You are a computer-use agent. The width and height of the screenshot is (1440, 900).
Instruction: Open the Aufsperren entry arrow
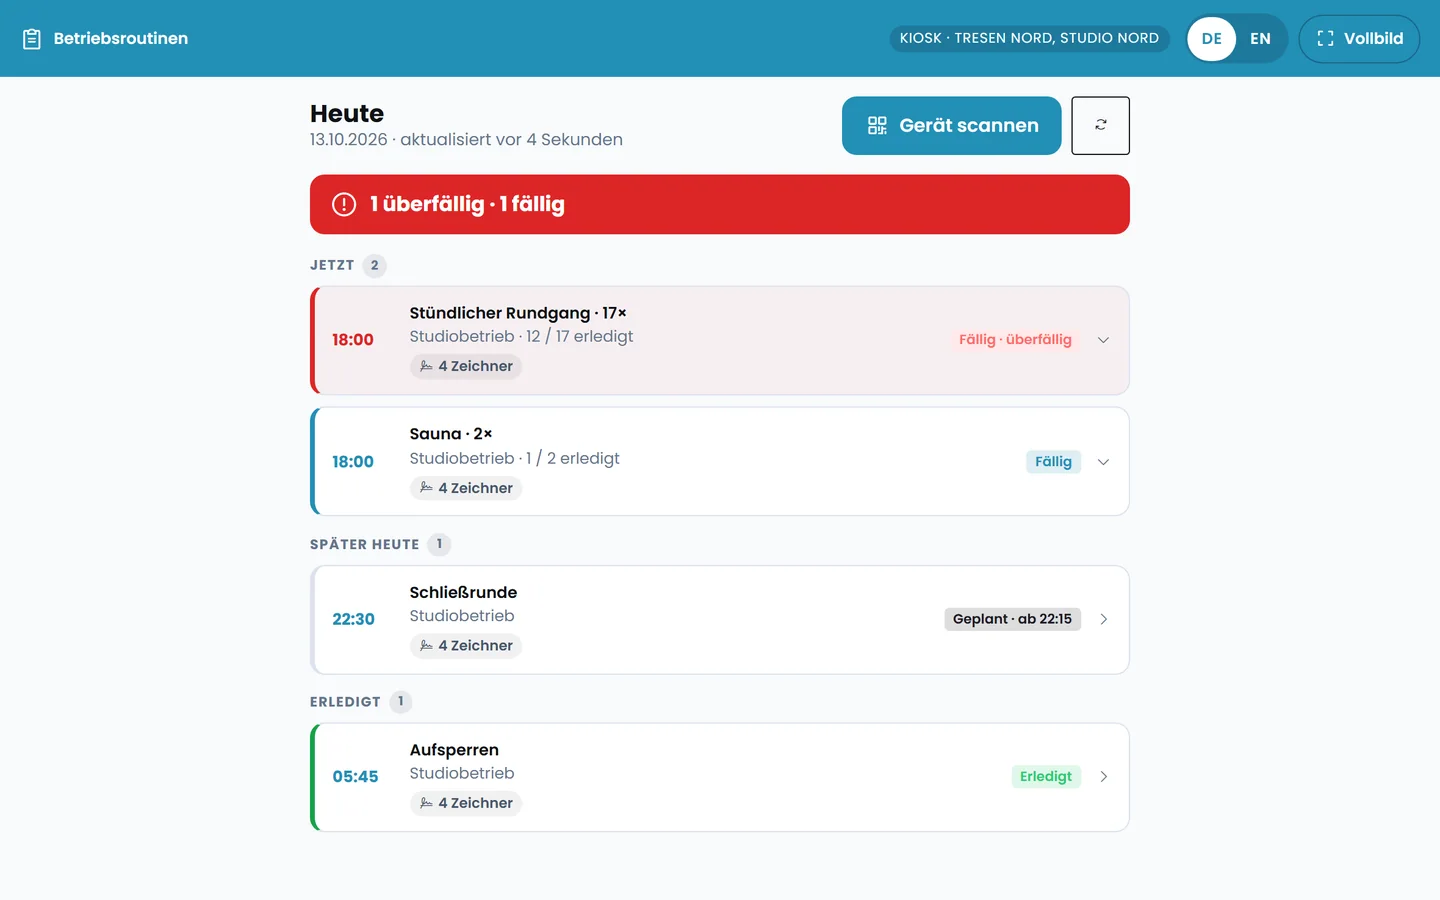[x=1103, y=777]
